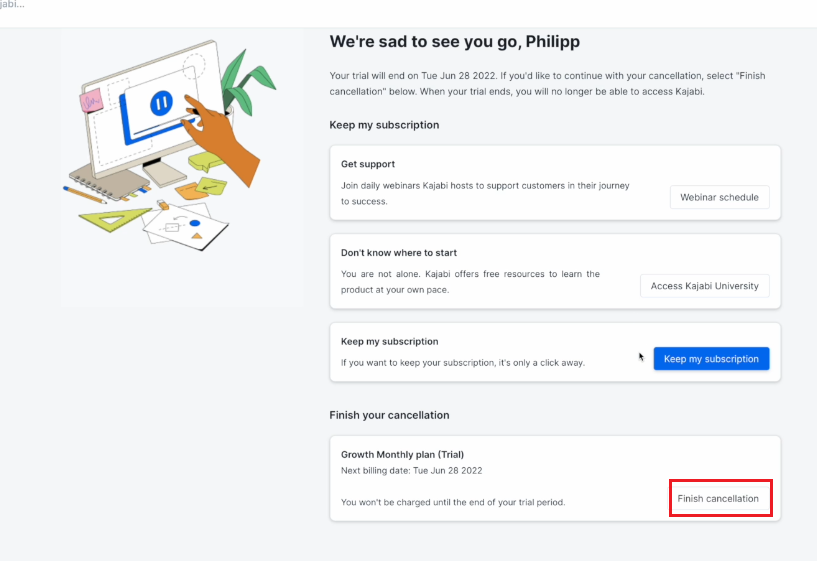Click the yellow speech bubble graphic

click(x=206, y=161)
